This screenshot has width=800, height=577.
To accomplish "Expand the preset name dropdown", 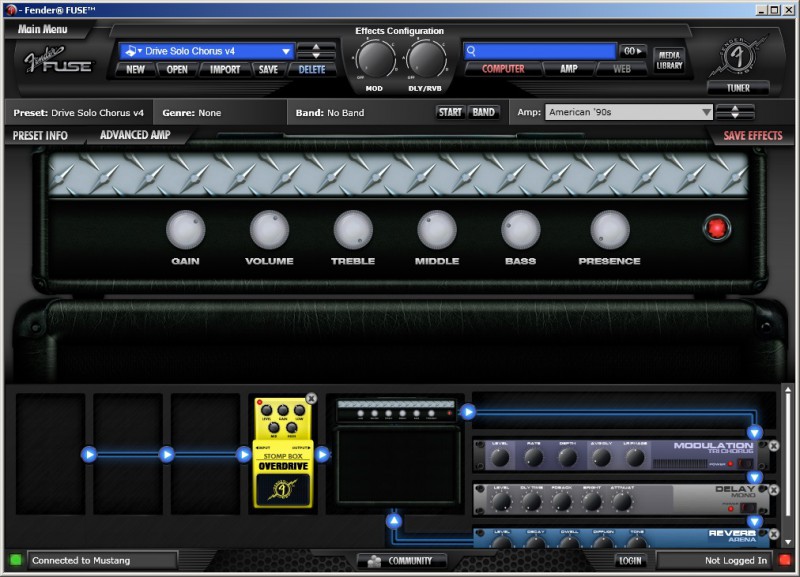I will [x=286, y=51].
